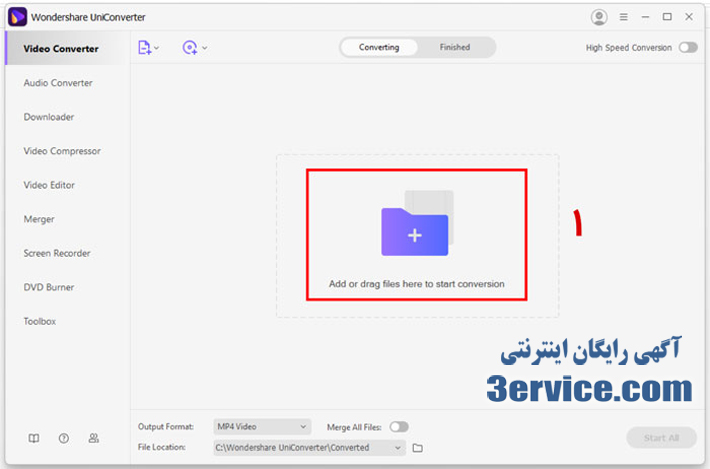Open Video Compressor section
Image resolution: width=710 pixels, height=469 pixels.
coord(62,151)
